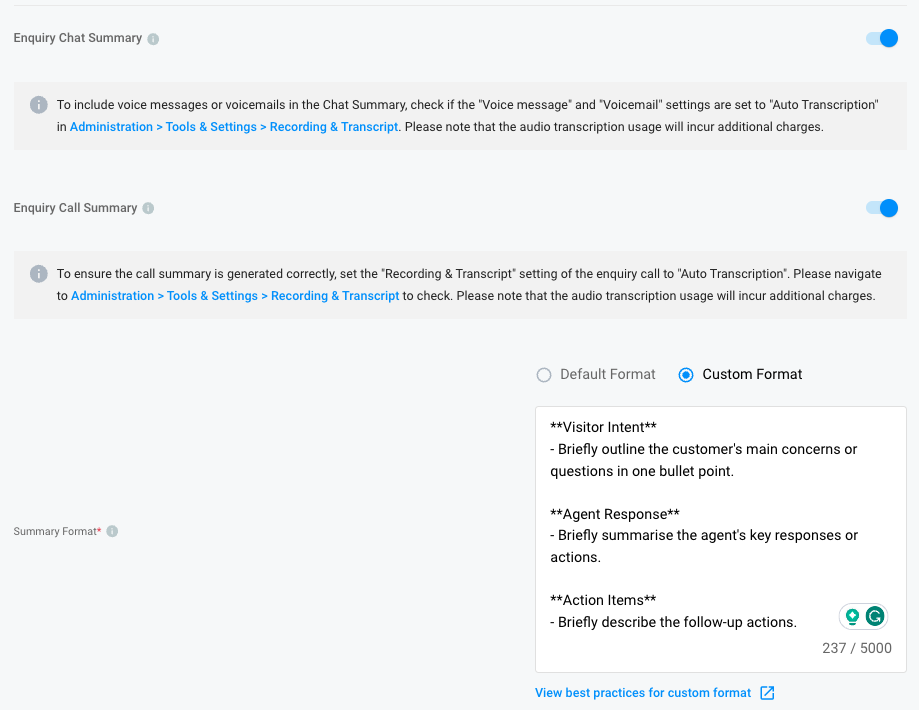Click info icon in the voice messages notice
The image size is (919, 710).
tap(39, 105)
